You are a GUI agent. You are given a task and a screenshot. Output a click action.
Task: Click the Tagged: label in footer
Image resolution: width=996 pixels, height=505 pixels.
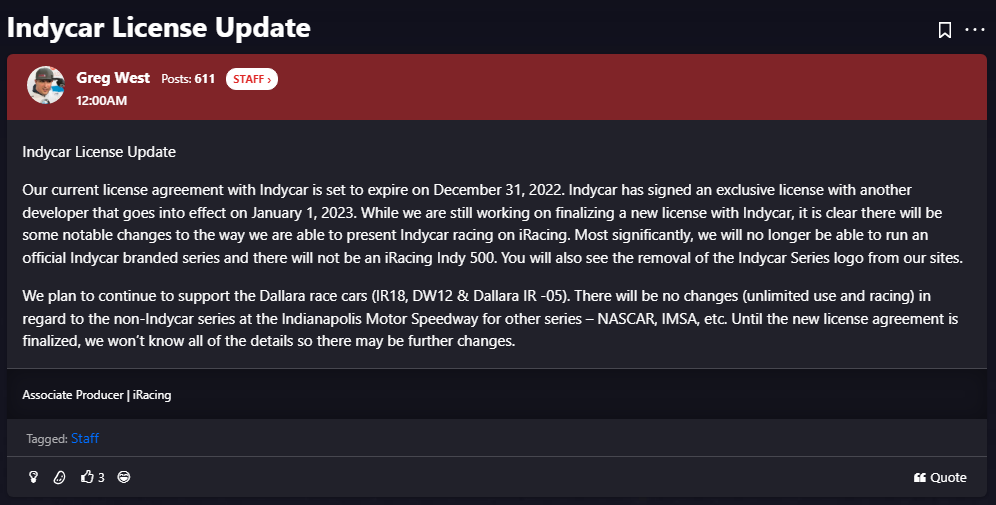(47, 438)
